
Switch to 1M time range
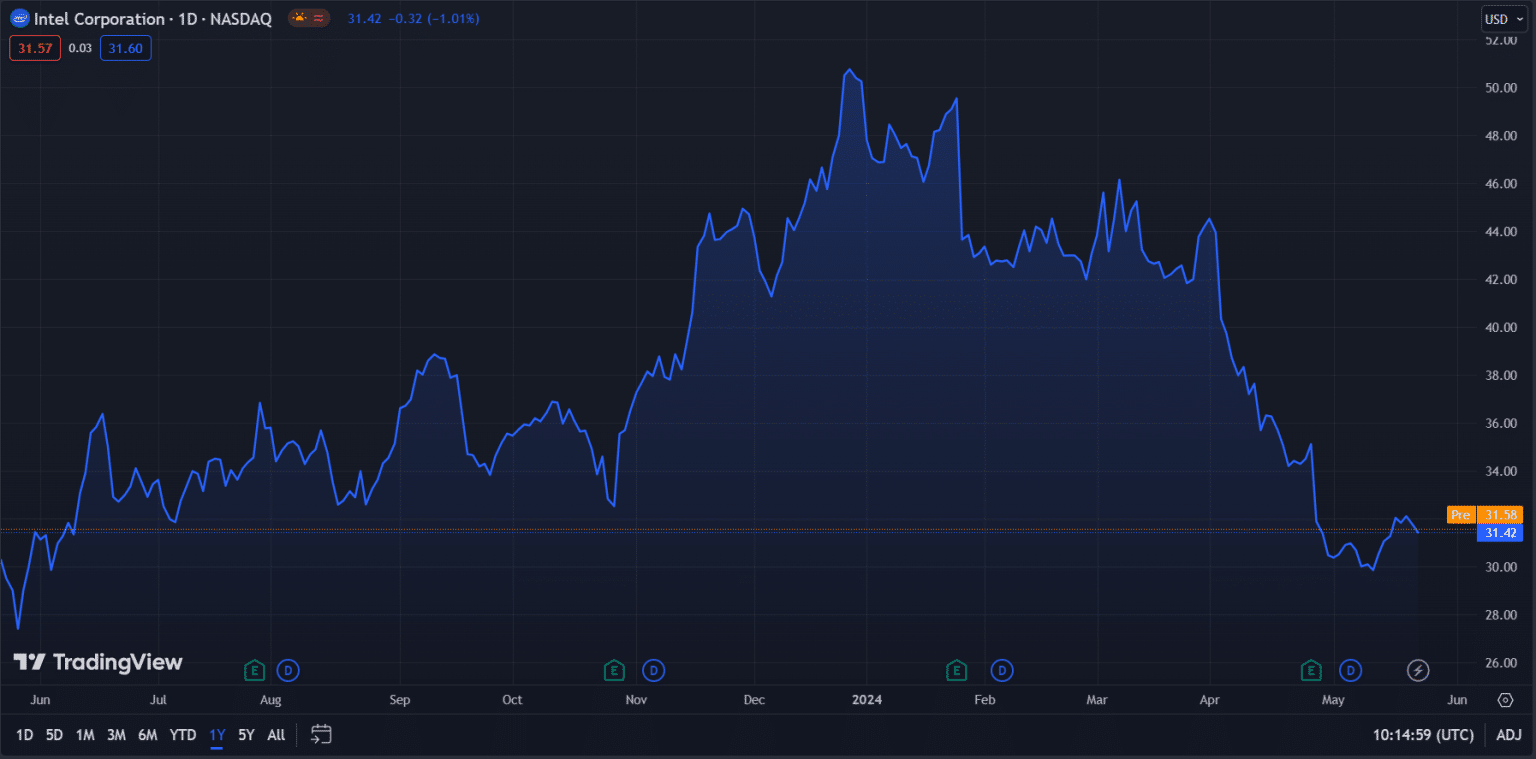click(85, 735)
